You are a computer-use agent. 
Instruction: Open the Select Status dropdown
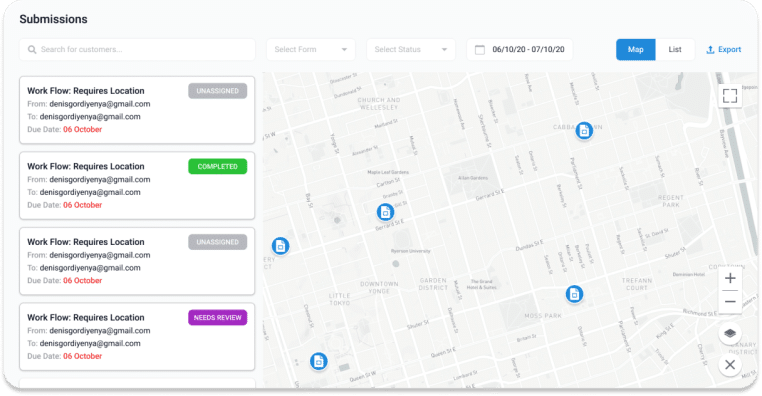coord(411,50)
